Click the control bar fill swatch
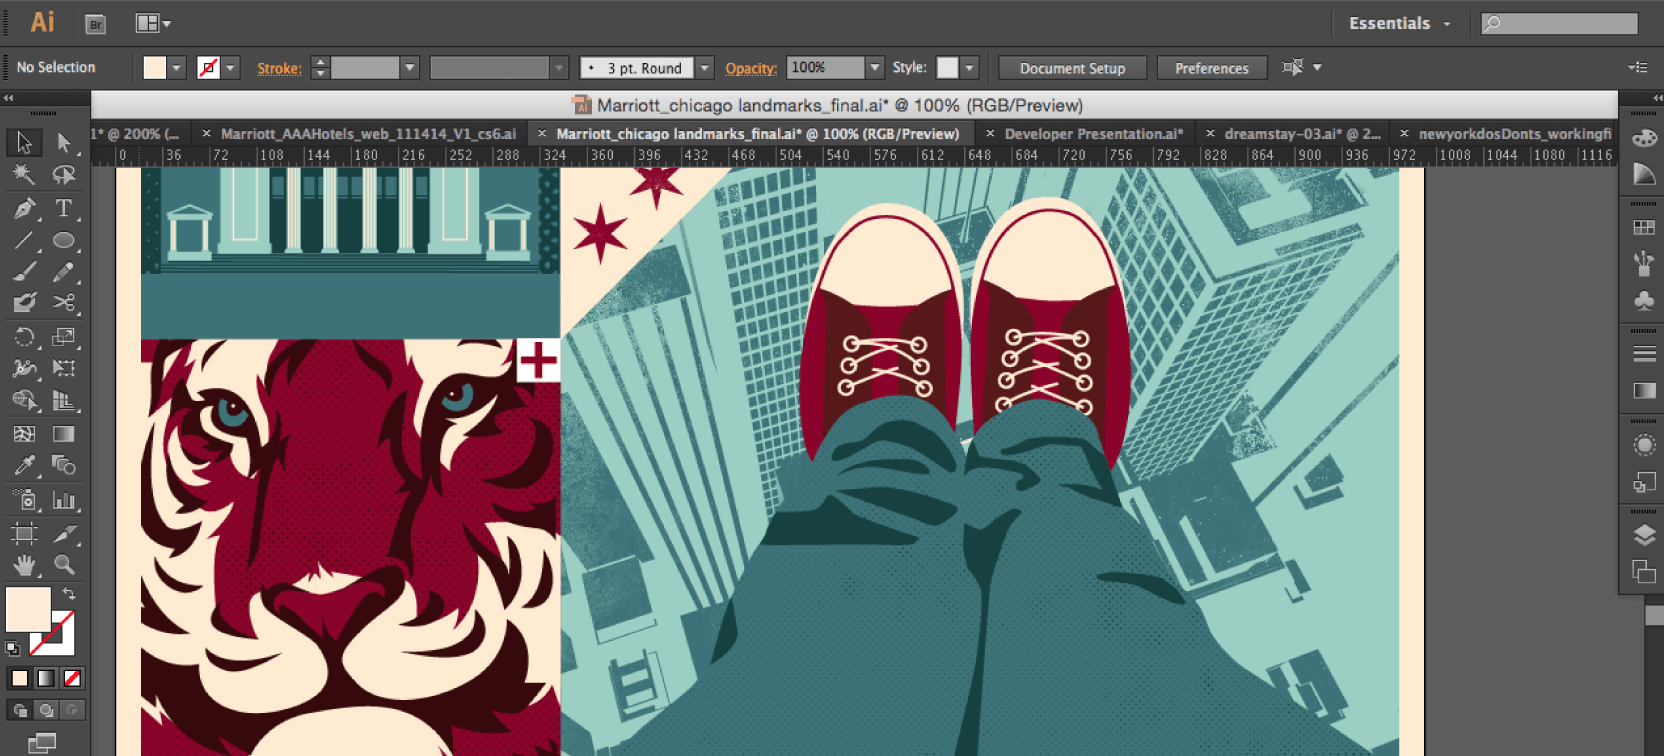1664x756 pixels. [x=155, y=68]
